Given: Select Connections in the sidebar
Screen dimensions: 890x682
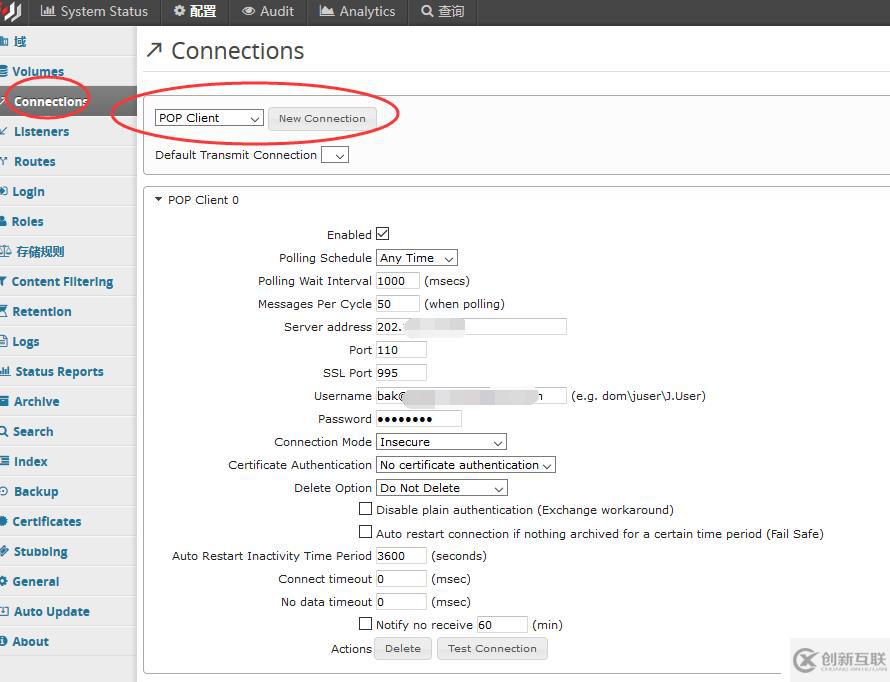Looking at the screenshot, I should click(68, 102).
